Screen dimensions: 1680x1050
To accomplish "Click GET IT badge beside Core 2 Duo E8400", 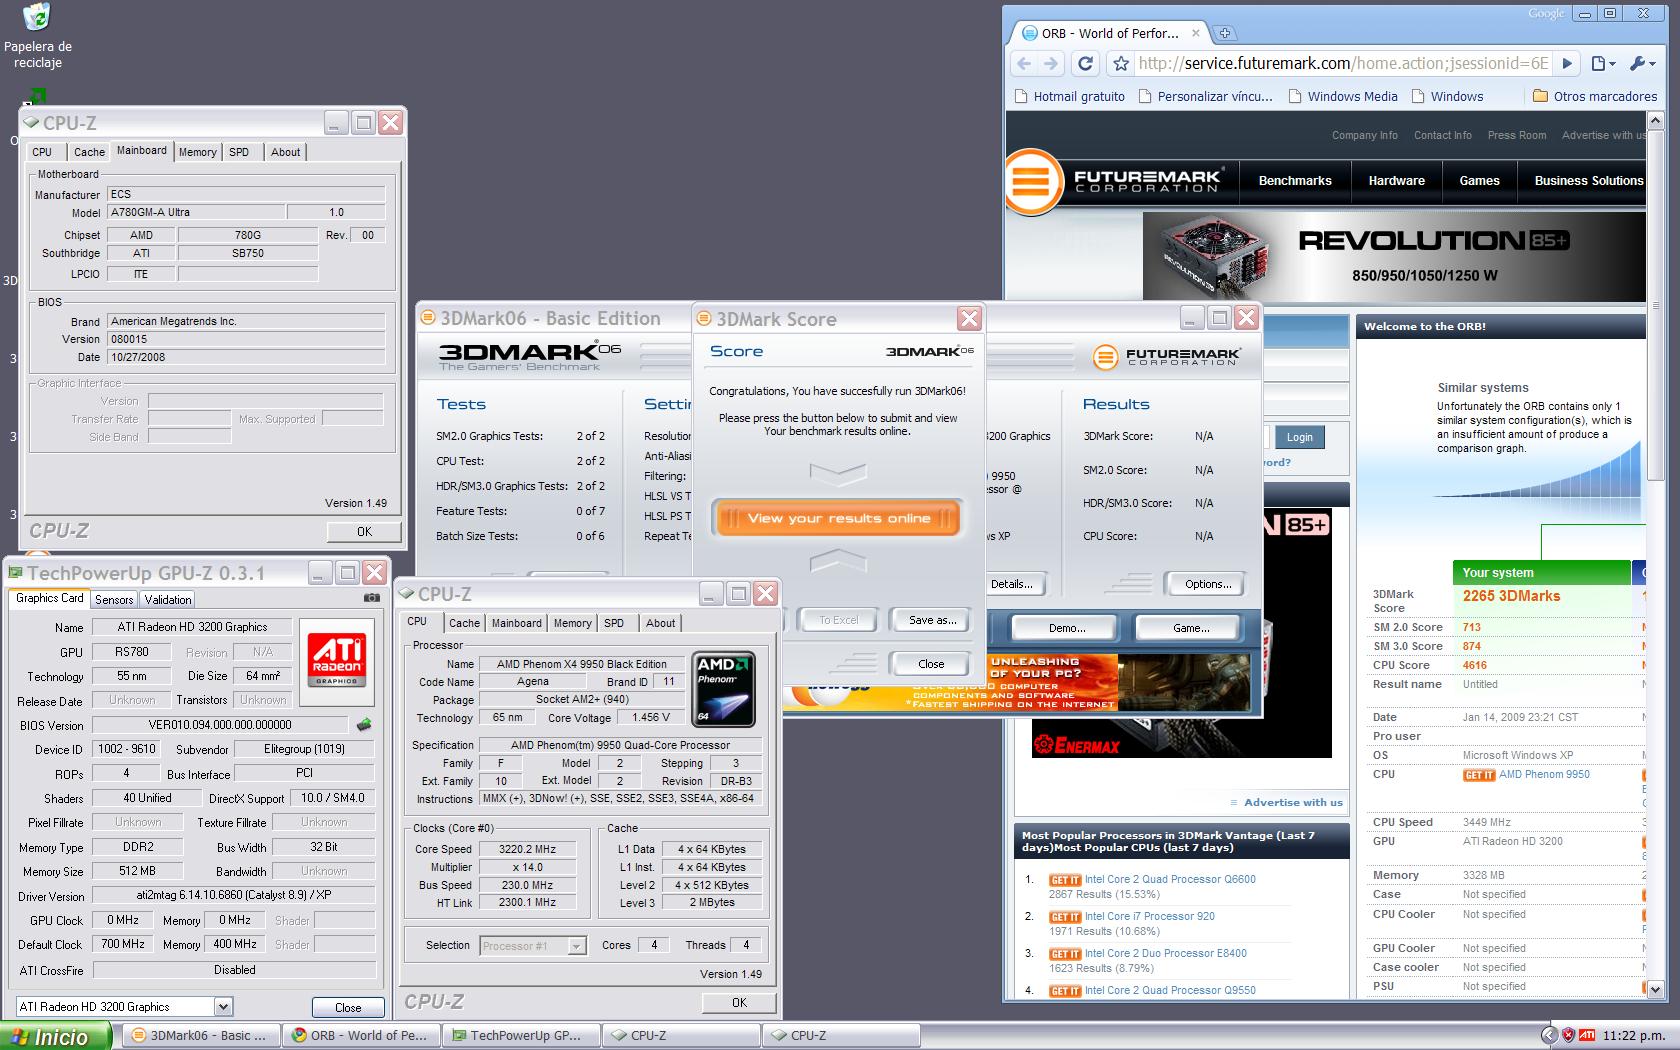I will point(1064,954).
